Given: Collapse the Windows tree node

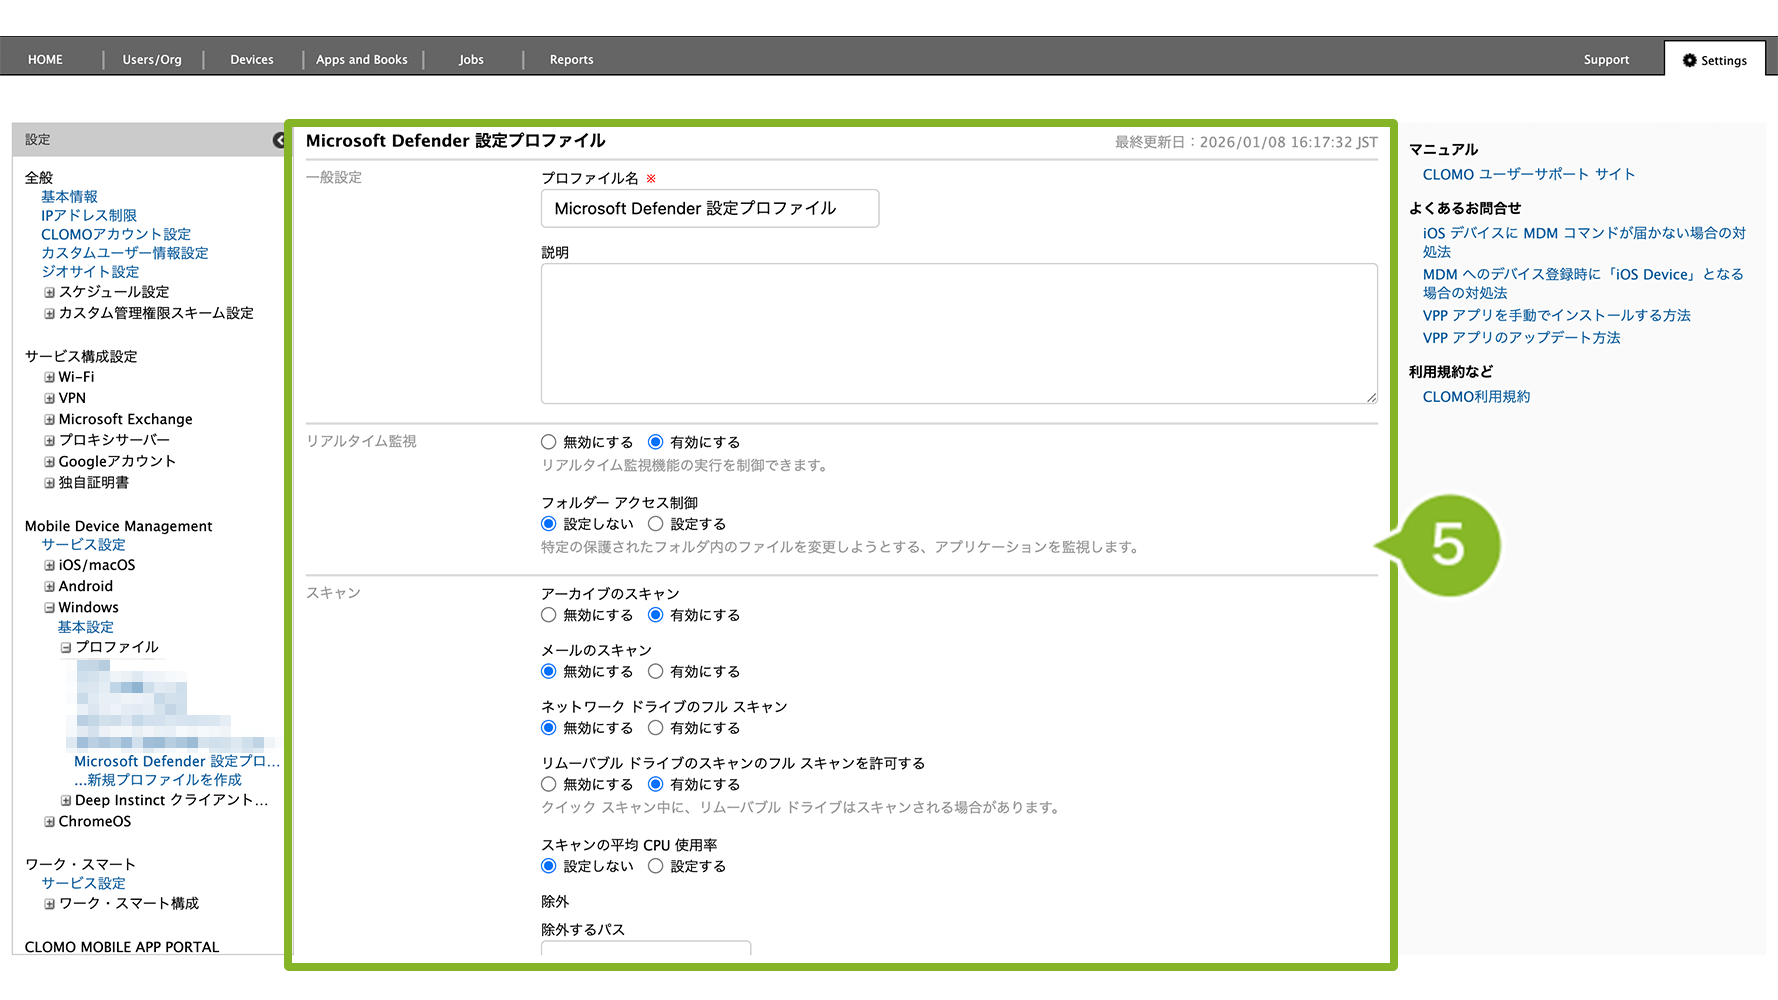Looking at the screenshot, I should (x=49, y=608).
